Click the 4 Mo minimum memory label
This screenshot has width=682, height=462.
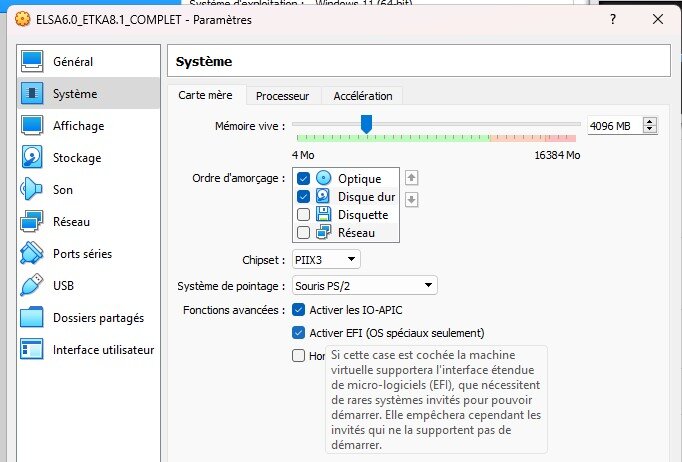[303, 155]
